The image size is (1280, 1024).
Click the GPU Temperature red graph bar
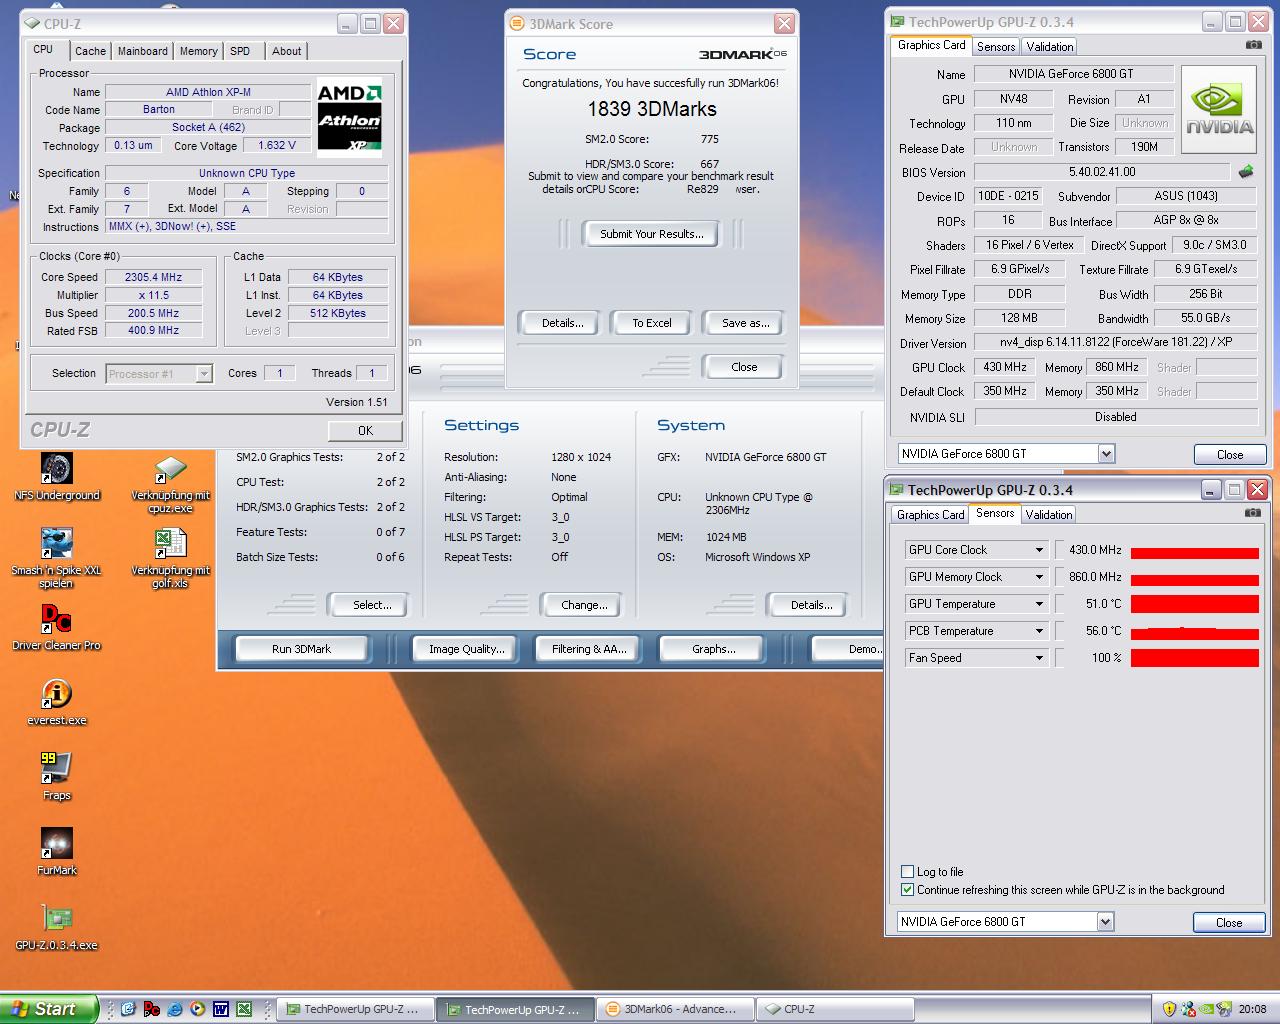(1195, 604)
